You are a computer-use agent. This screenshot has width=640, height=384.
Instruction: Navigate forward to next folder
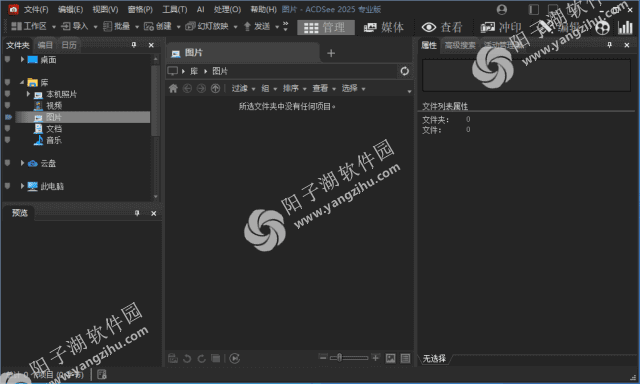[x=201, y=88]
